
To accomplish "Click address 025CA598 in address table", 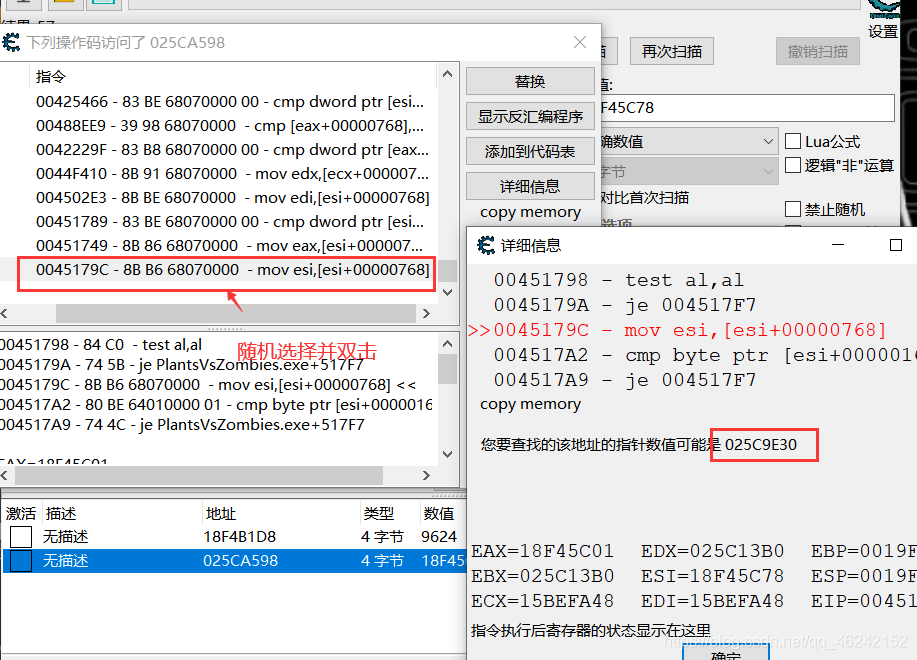I will (240, 561).
